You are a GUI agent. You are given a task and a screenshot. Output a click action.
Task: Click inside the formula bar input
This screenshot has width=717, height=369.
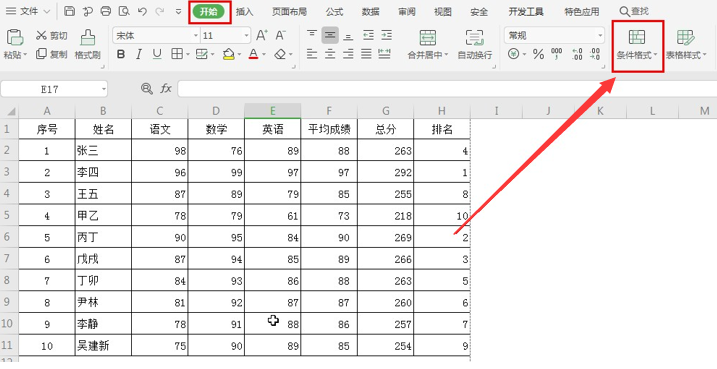(x=447, y=89)
